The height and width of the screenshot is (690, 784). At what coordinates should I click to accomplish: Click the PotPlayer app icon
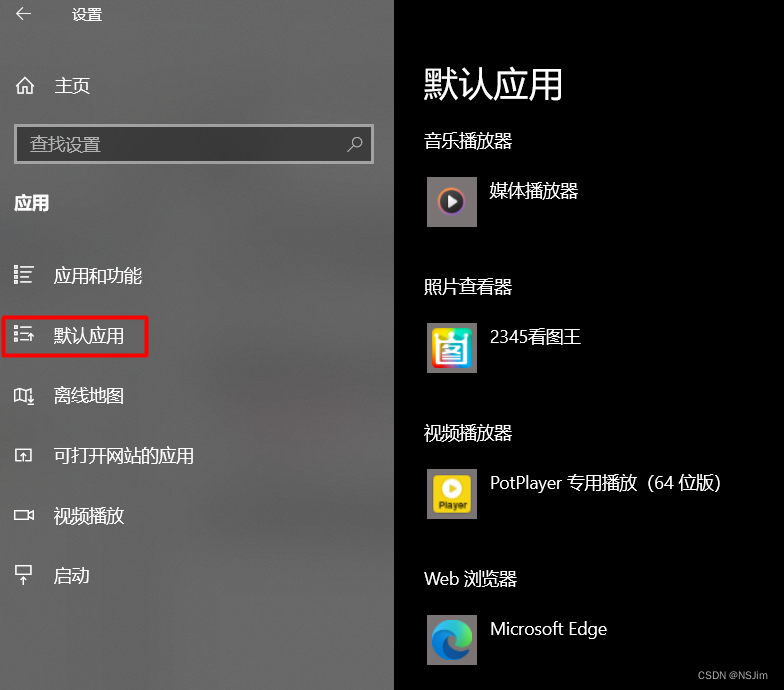point(452,494)
